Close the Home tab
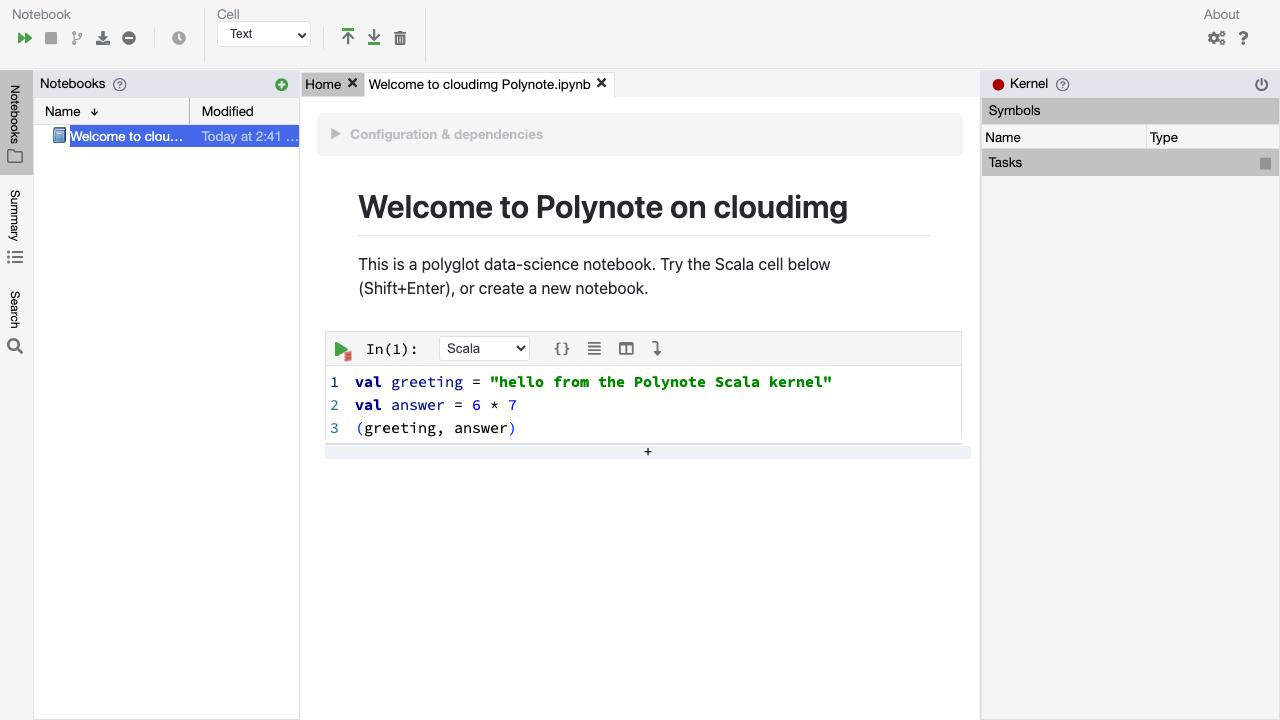1280x720 pixels. [x=352, y=83]
